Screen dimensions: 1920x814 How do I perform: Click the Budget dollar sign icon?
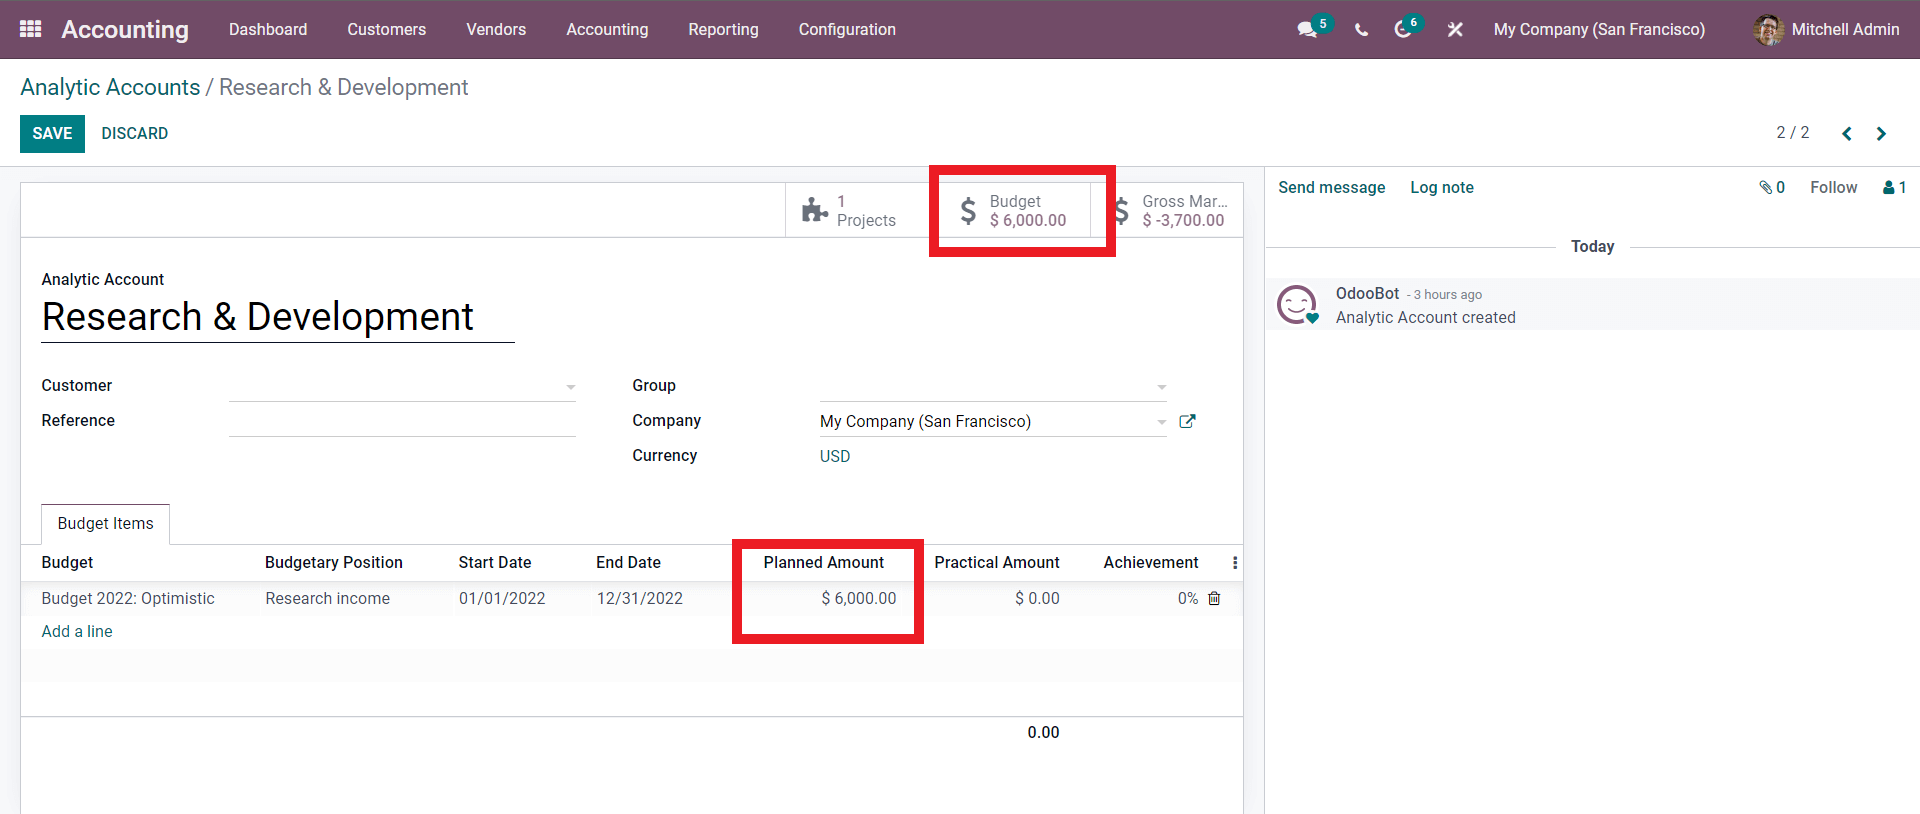point(968,211)
